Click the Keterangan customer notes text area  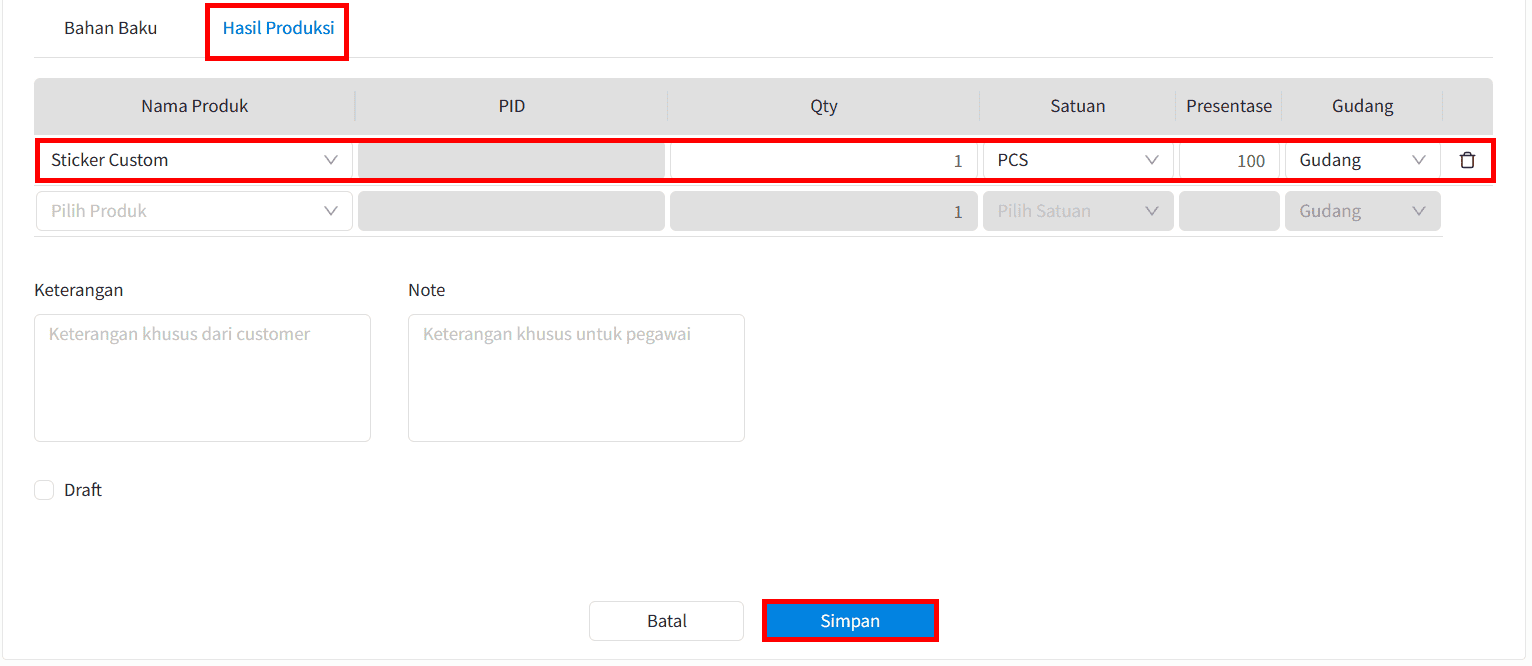[x=202, y=378]
